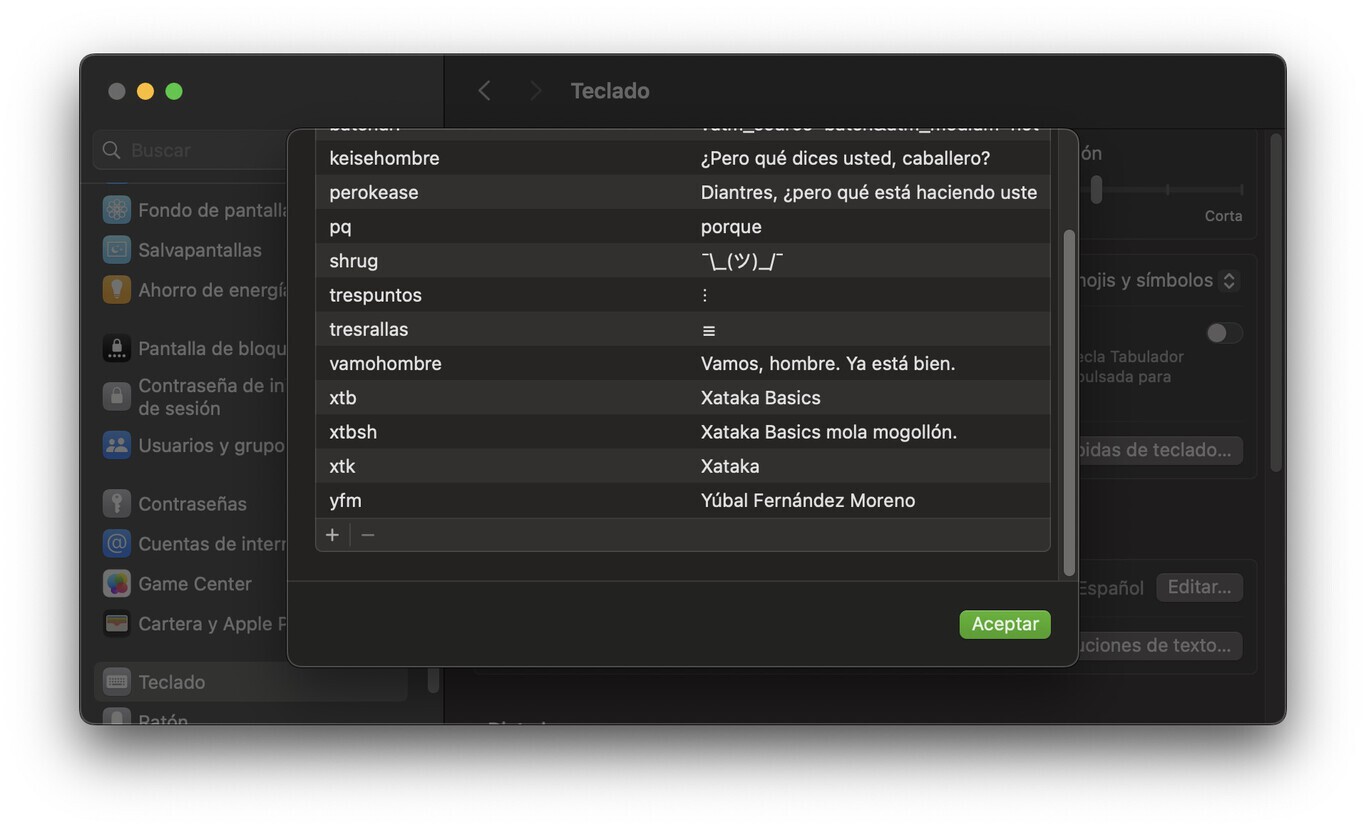Click the 'Xataka' replacement for xtk
Viewport: 1366px width, 830px height.
pos(730,466)
